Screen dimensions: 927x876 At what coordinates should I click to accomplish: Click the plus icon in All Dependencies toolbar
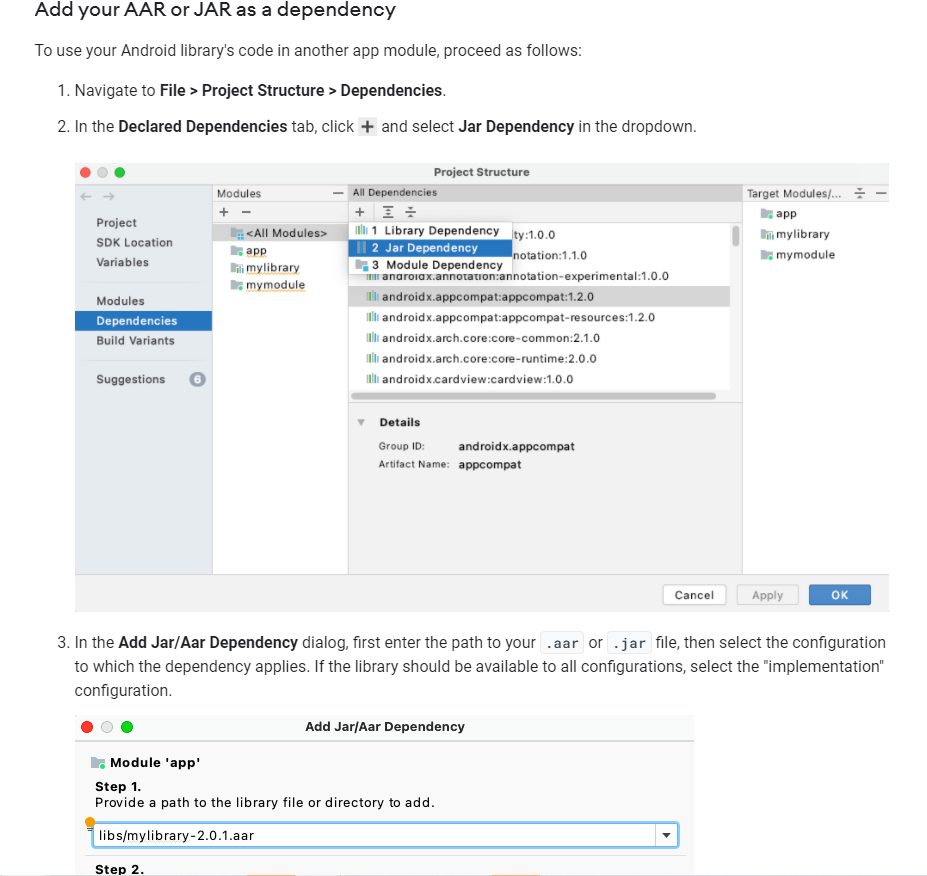tap(360, 211)
